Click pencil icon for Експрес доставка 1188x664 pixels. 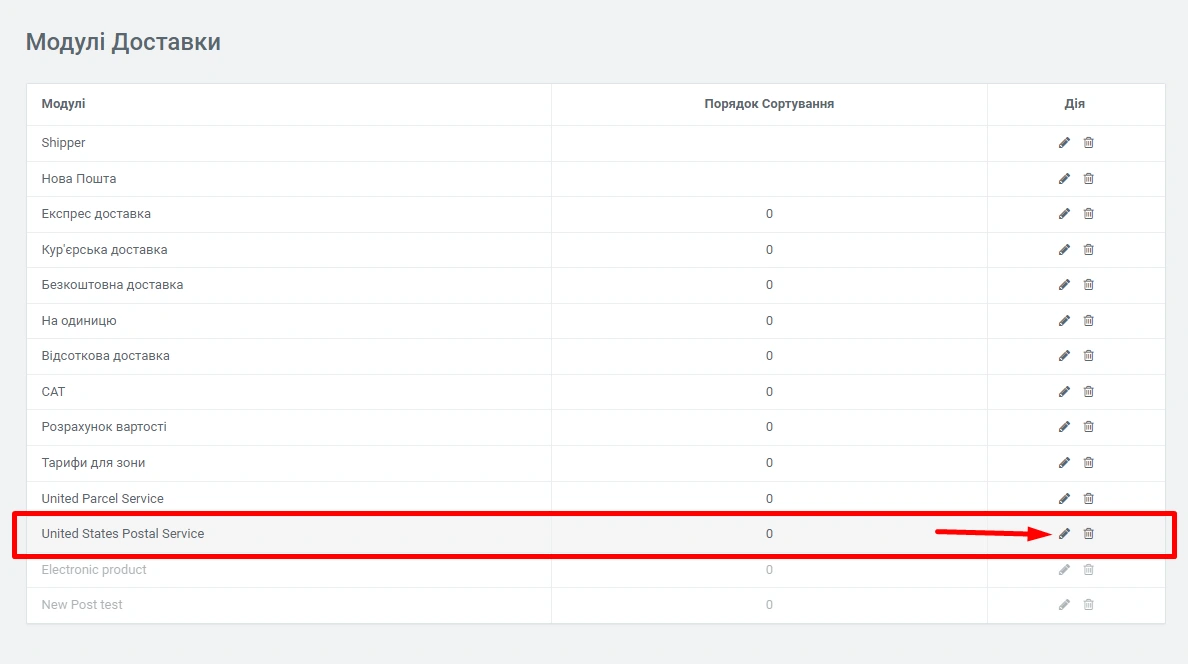pyautogui.click(x=1064, y=214)
